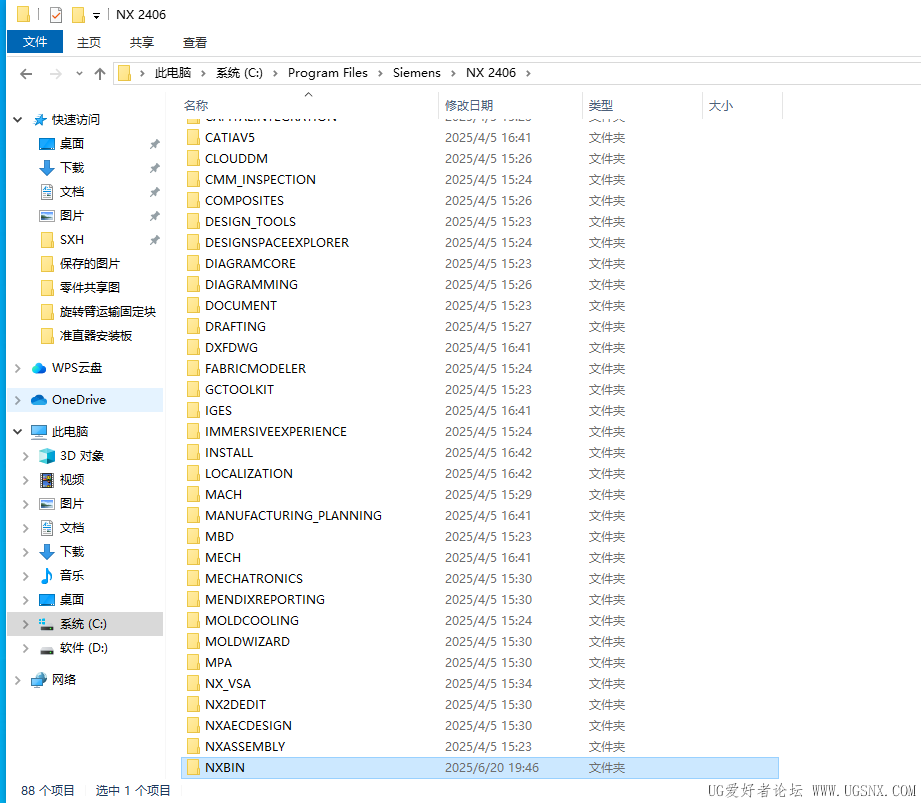Select the WPS云盘 cloud icon
This screenshot has width=921, height=803.
(x=39, y=368)
